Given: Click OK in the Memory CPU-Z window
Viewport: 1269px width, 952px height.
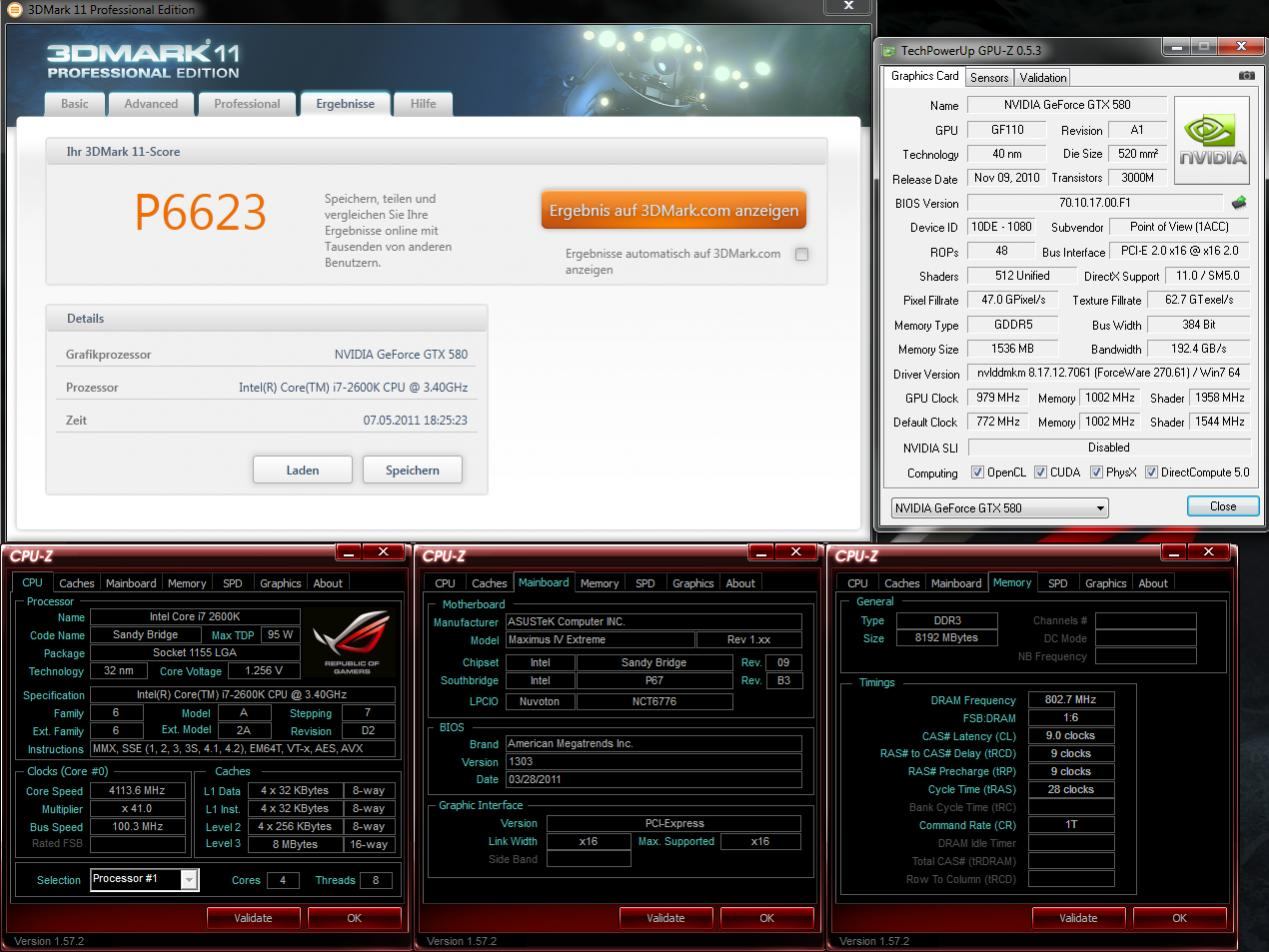Looking at the screenshot, I should point(1179,917).
